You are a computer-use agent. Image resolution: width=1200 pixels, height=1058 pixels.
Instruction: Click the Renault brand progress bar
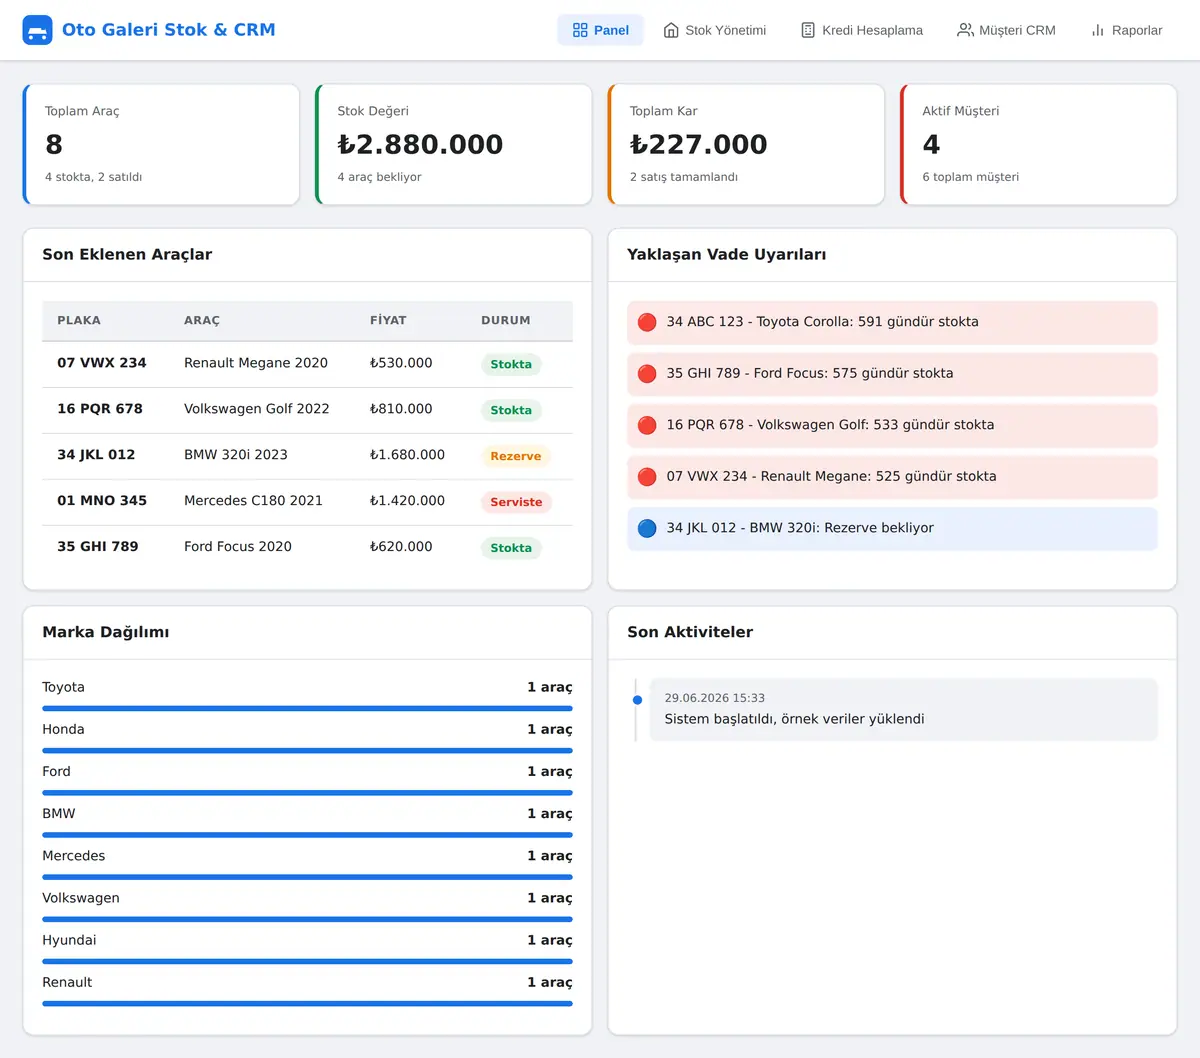[x=307, y=1003]
